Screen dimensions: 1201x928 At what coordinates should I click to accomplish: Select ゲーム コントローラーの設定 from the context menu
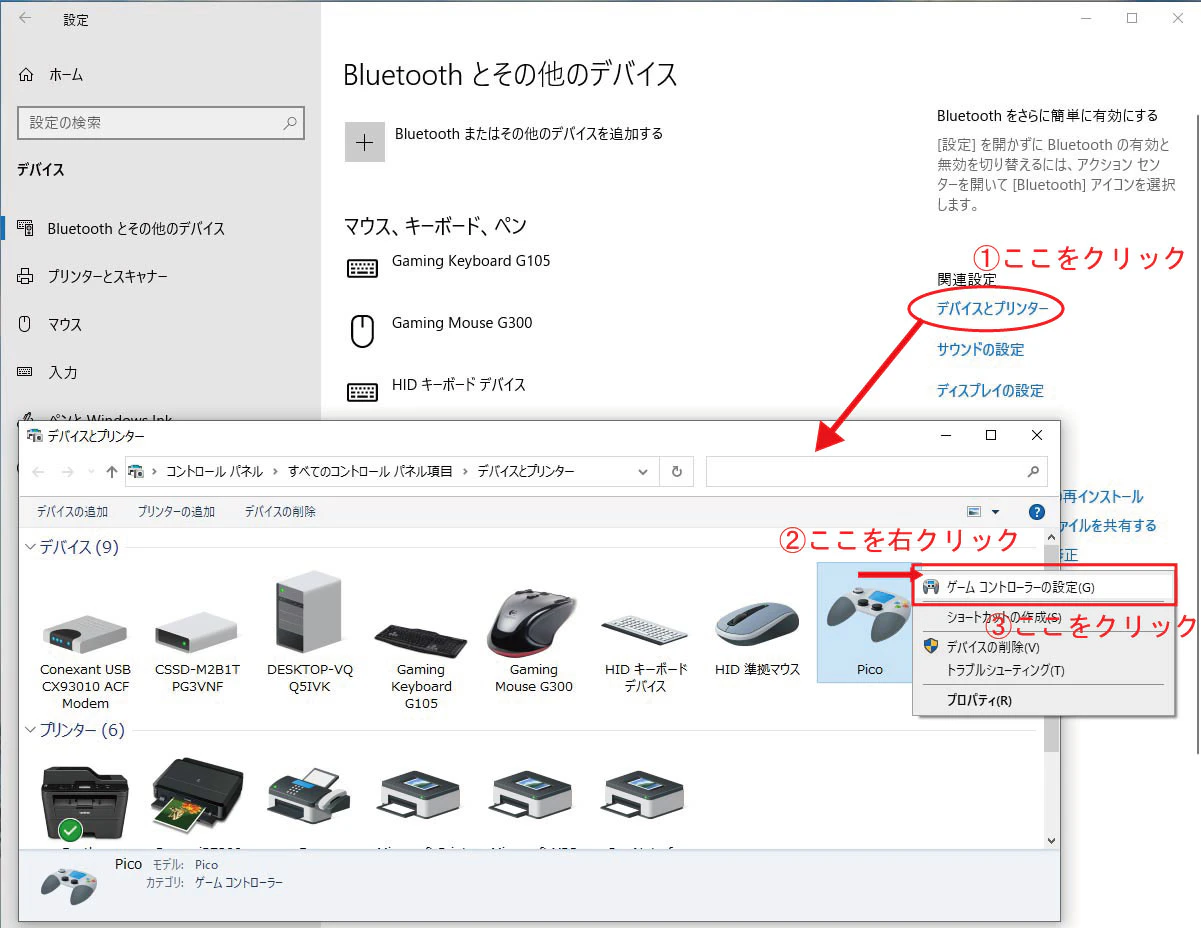pyautogui.click(x=1044, y=585)
